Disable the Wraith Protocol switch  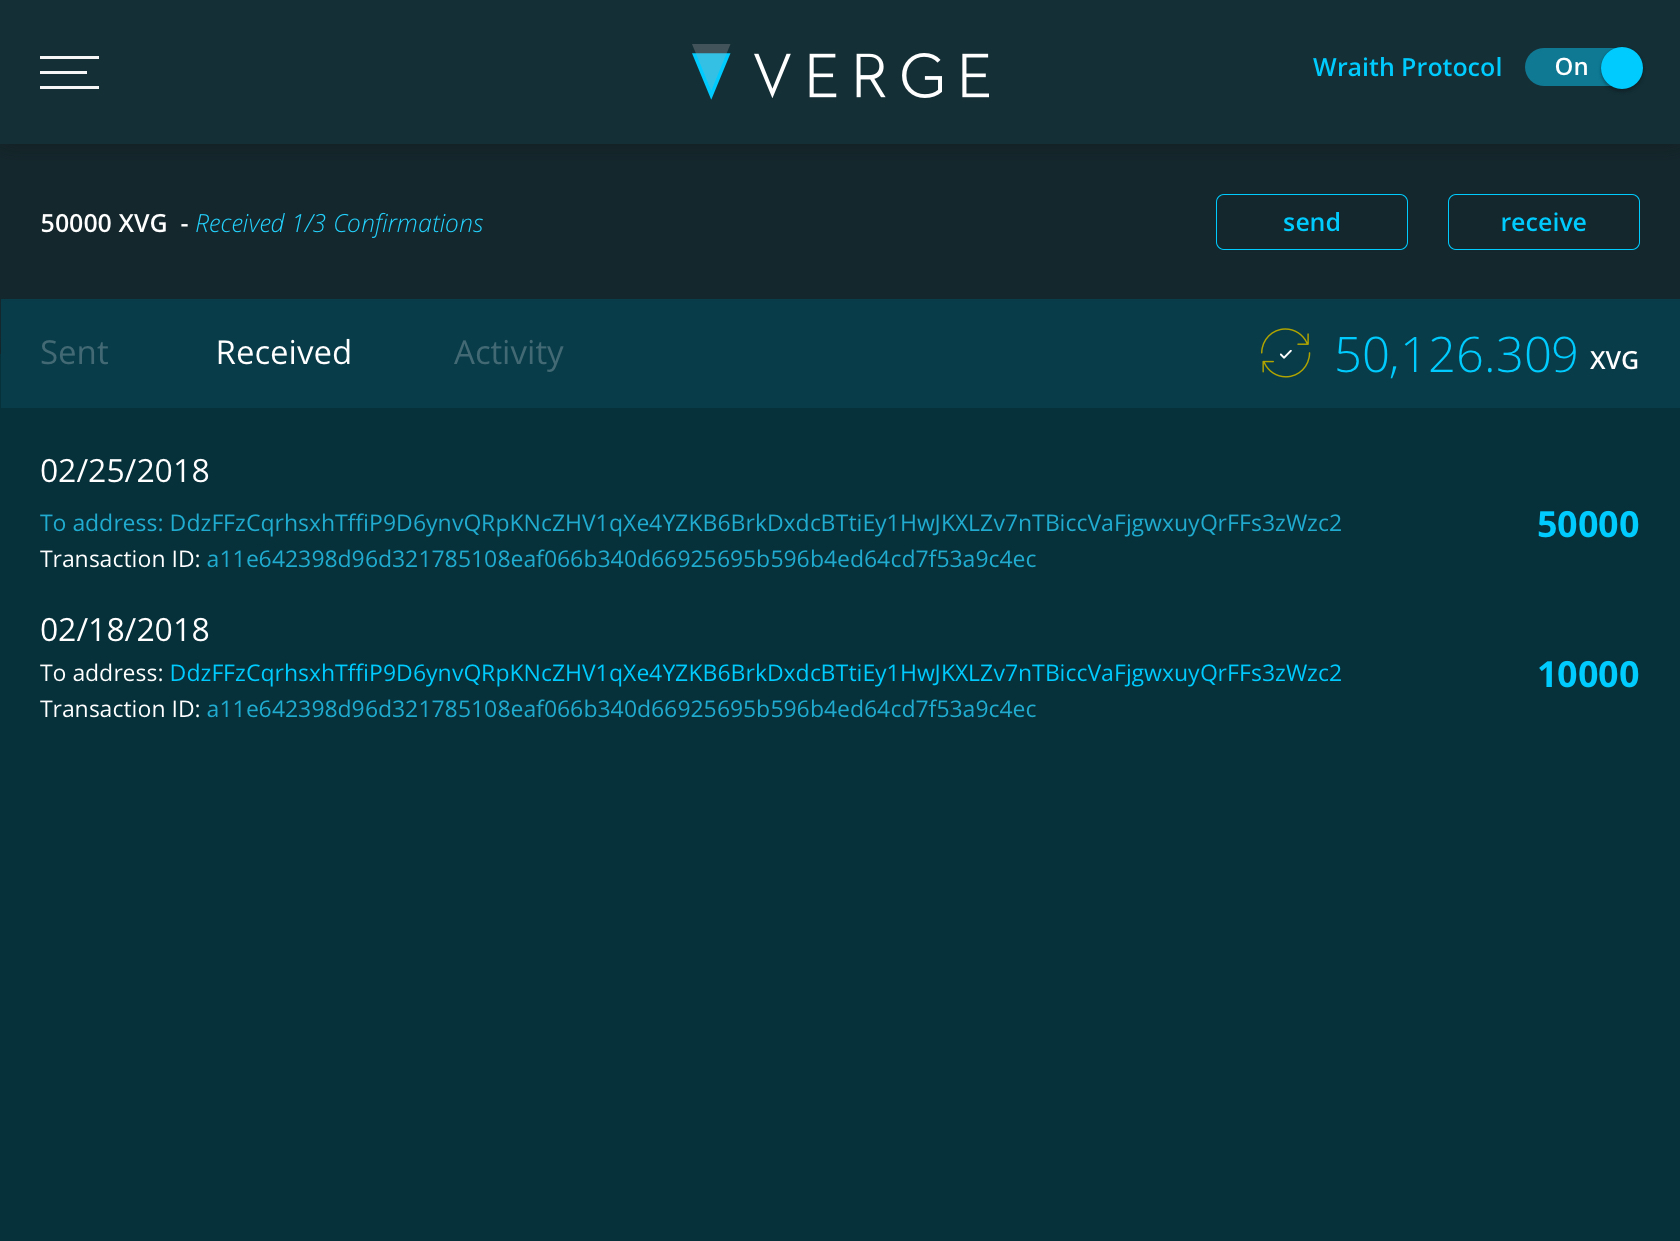click(1583, 67)
